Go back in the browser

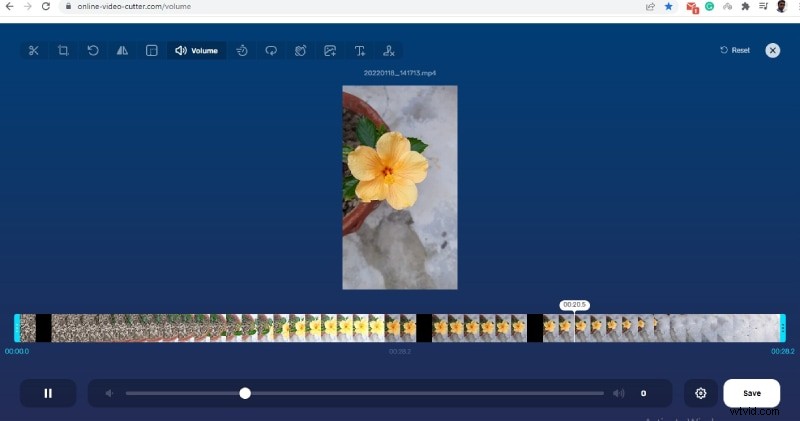[9, 6]
